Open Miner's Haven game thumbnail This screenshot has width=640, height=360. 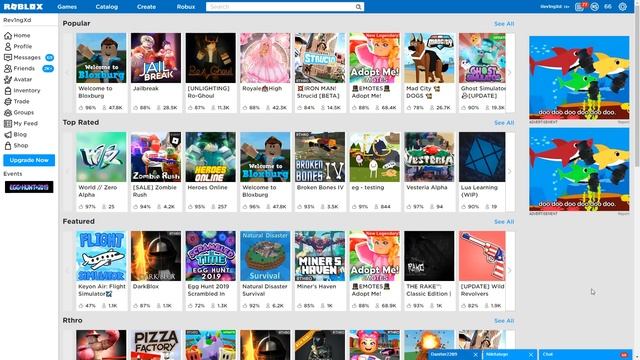pyautogui.click(x=320, y=256)
